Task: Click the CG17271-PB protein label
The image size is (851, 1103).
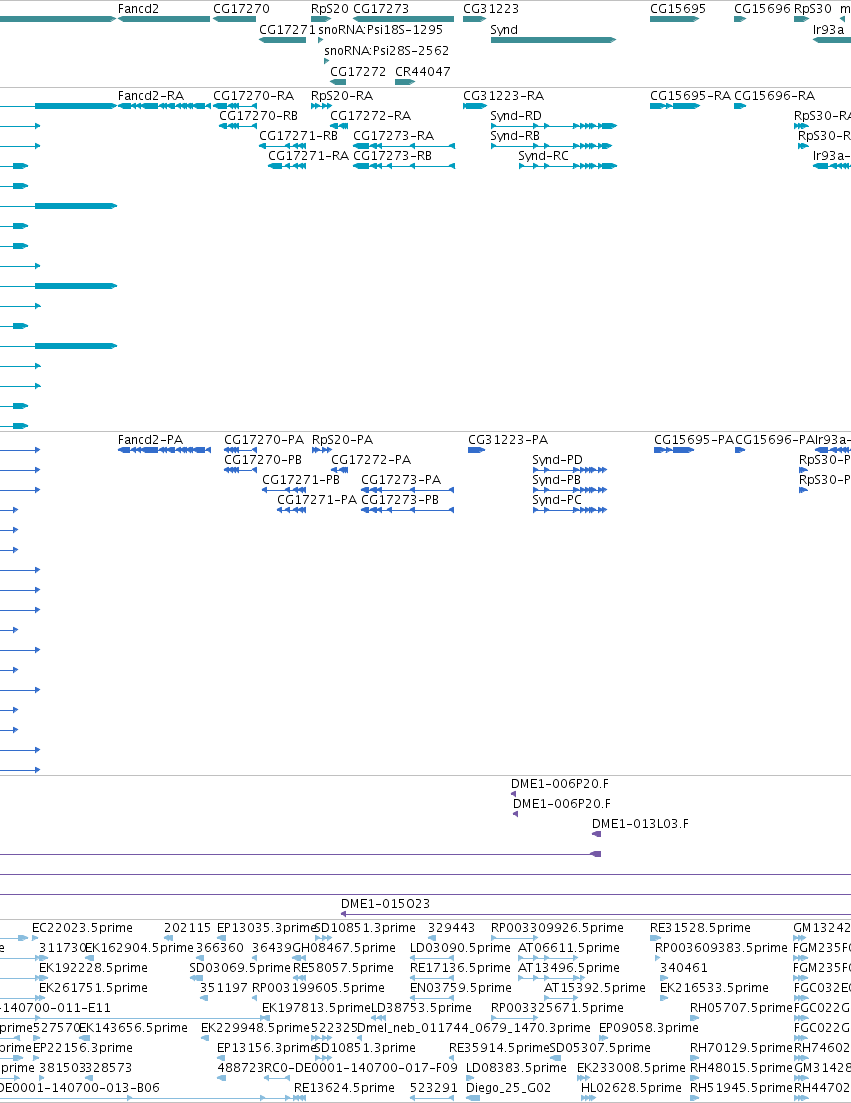Action: pos(300,480)
